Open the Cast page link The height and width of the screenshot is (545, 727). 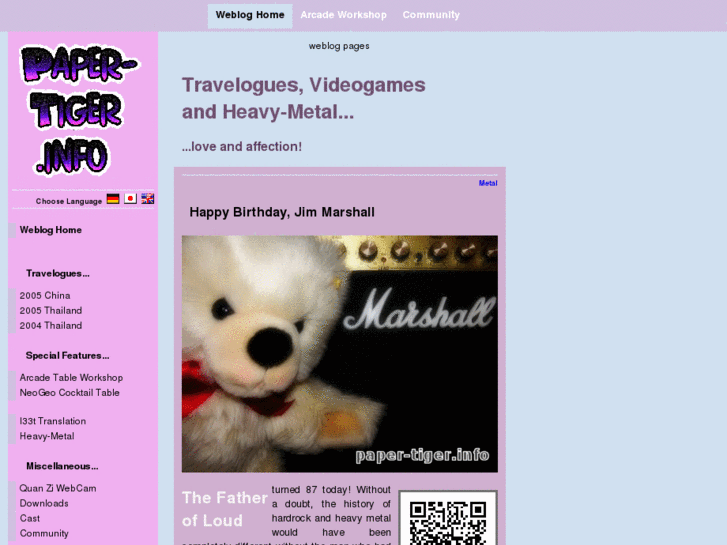pos(30,518)
